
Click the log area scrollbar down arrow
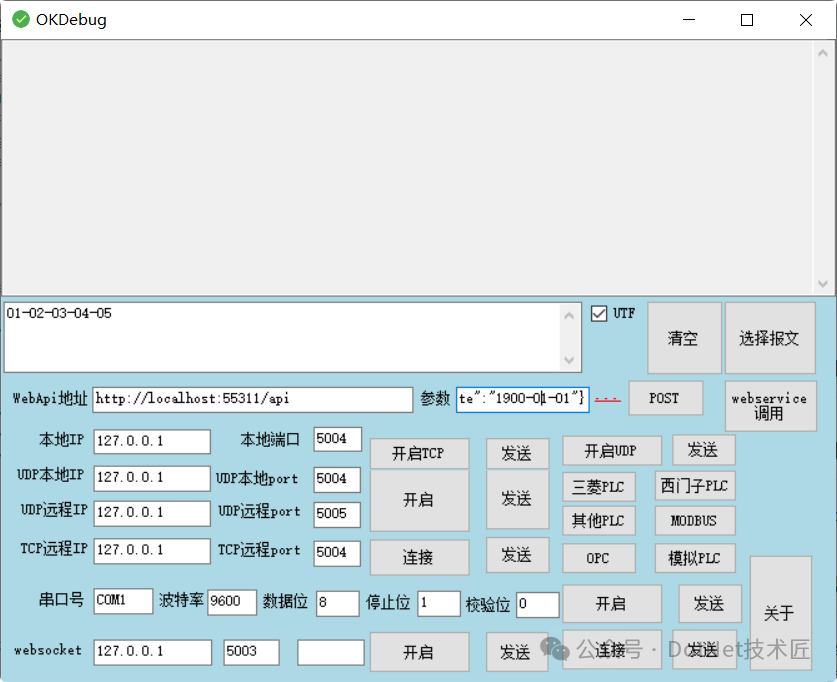pos(823,284)
